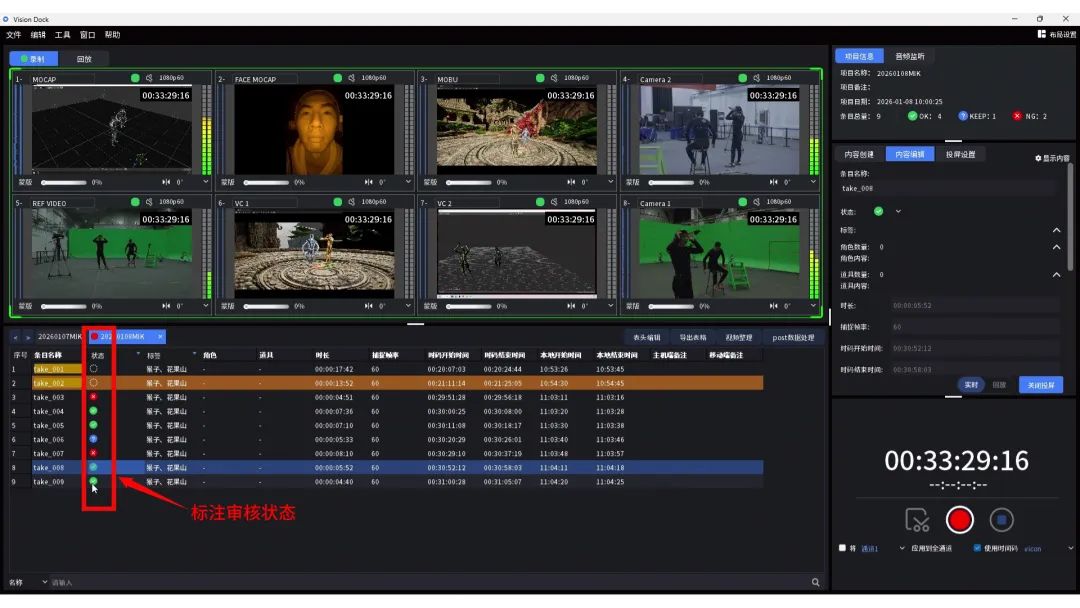Image resolution: width=1080 pixels, height=608 pixels.
Task: Mute audio on the MOCAP channel
Action: click(x=149, y=78)
